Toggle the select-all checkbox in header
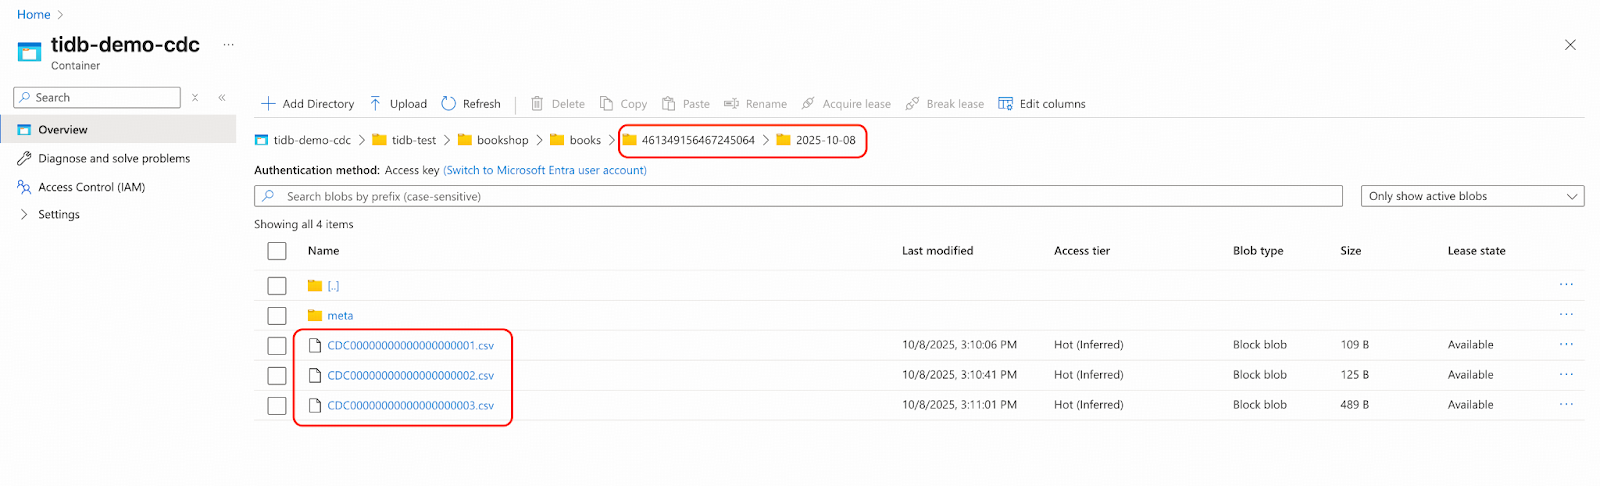This screenshot has width=1600, height=486. pyautogui.click(x=277, y=251)
